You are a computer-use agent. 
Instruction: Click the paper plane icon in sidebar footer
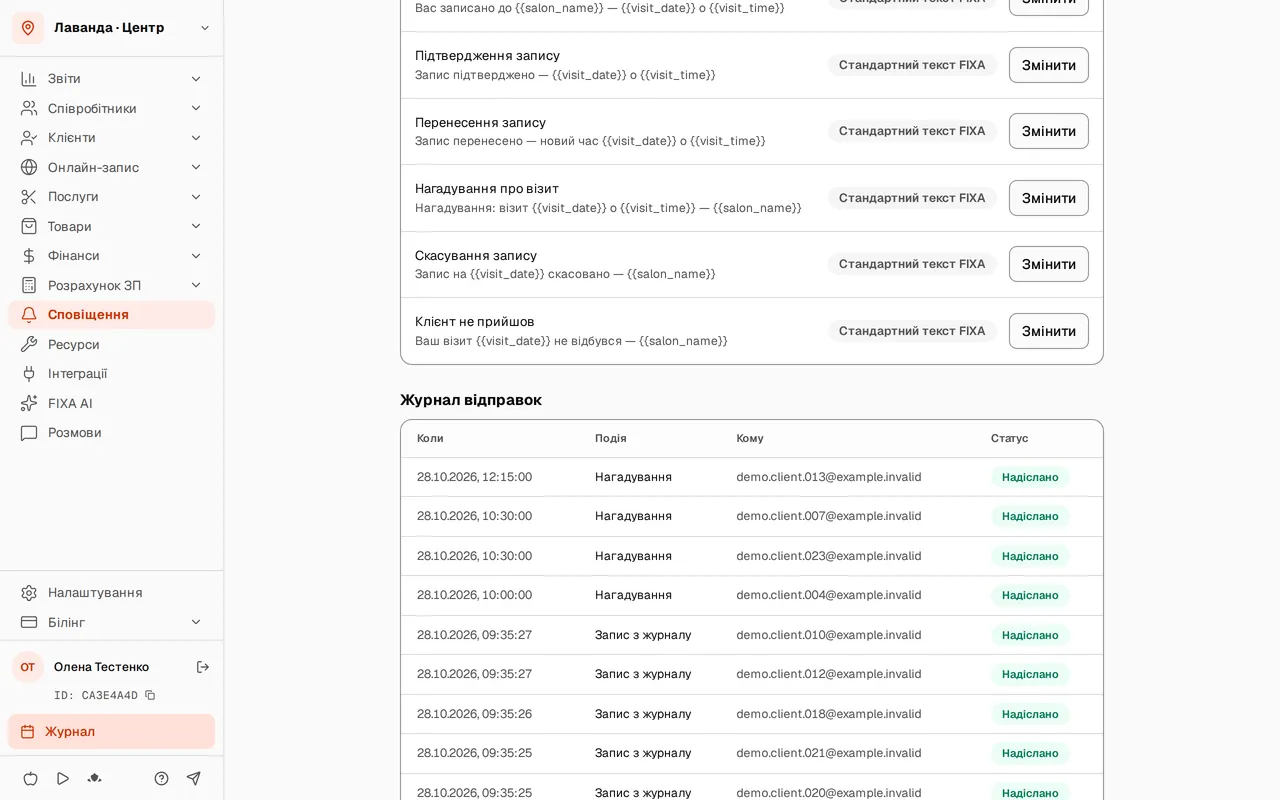(x=194, y=778)
